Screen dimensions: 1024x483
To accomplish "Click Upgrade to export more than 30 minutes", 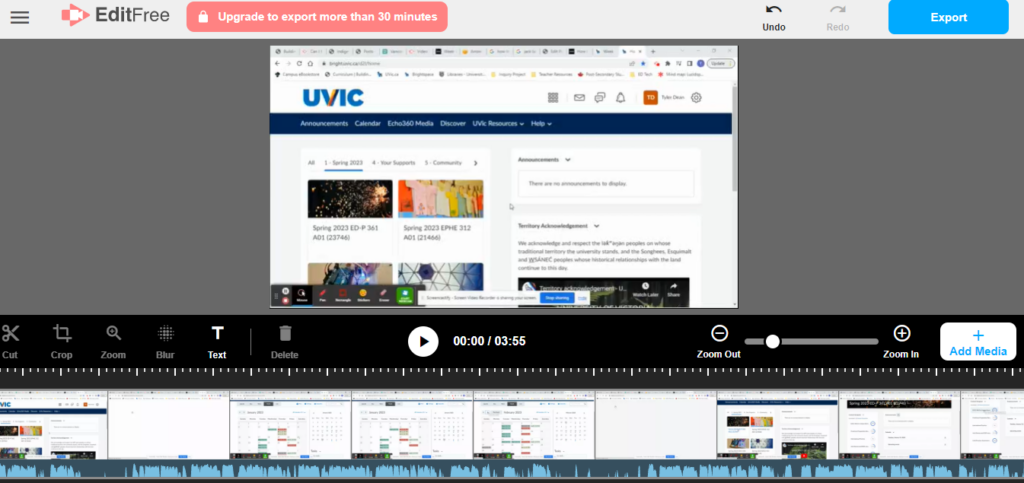I will pos(317,17).
